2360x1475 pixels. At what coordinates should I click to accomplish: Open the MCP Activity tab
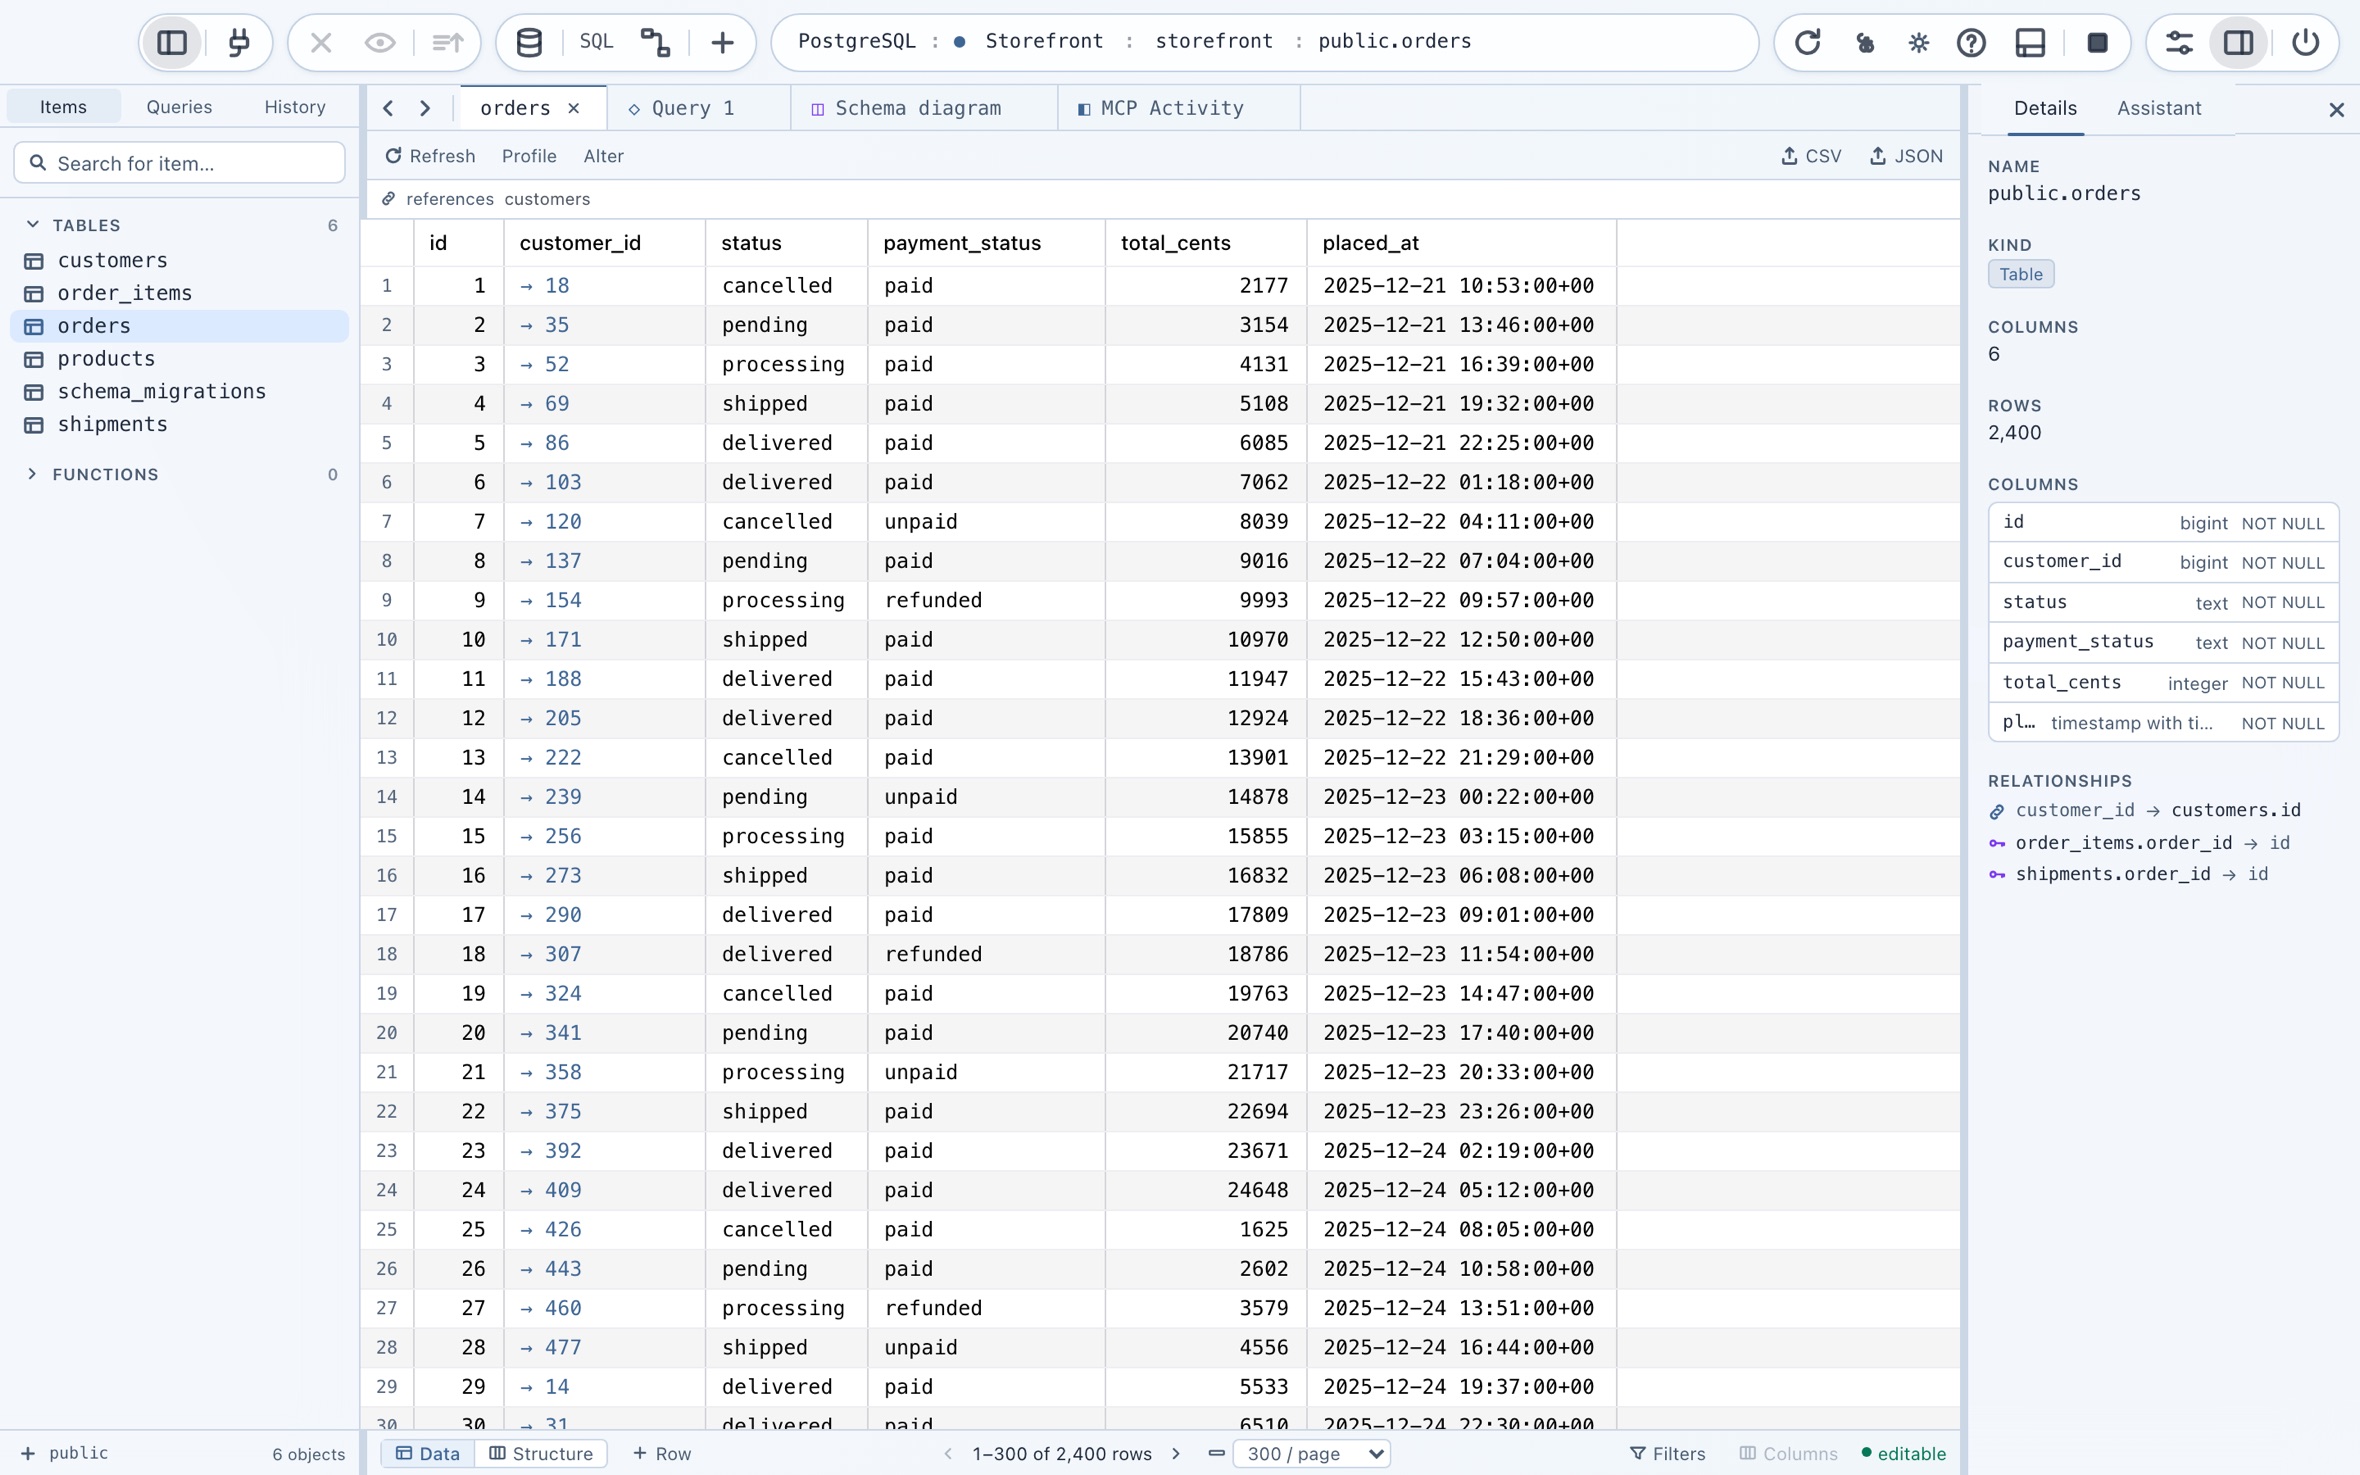tap(1178, 108)
